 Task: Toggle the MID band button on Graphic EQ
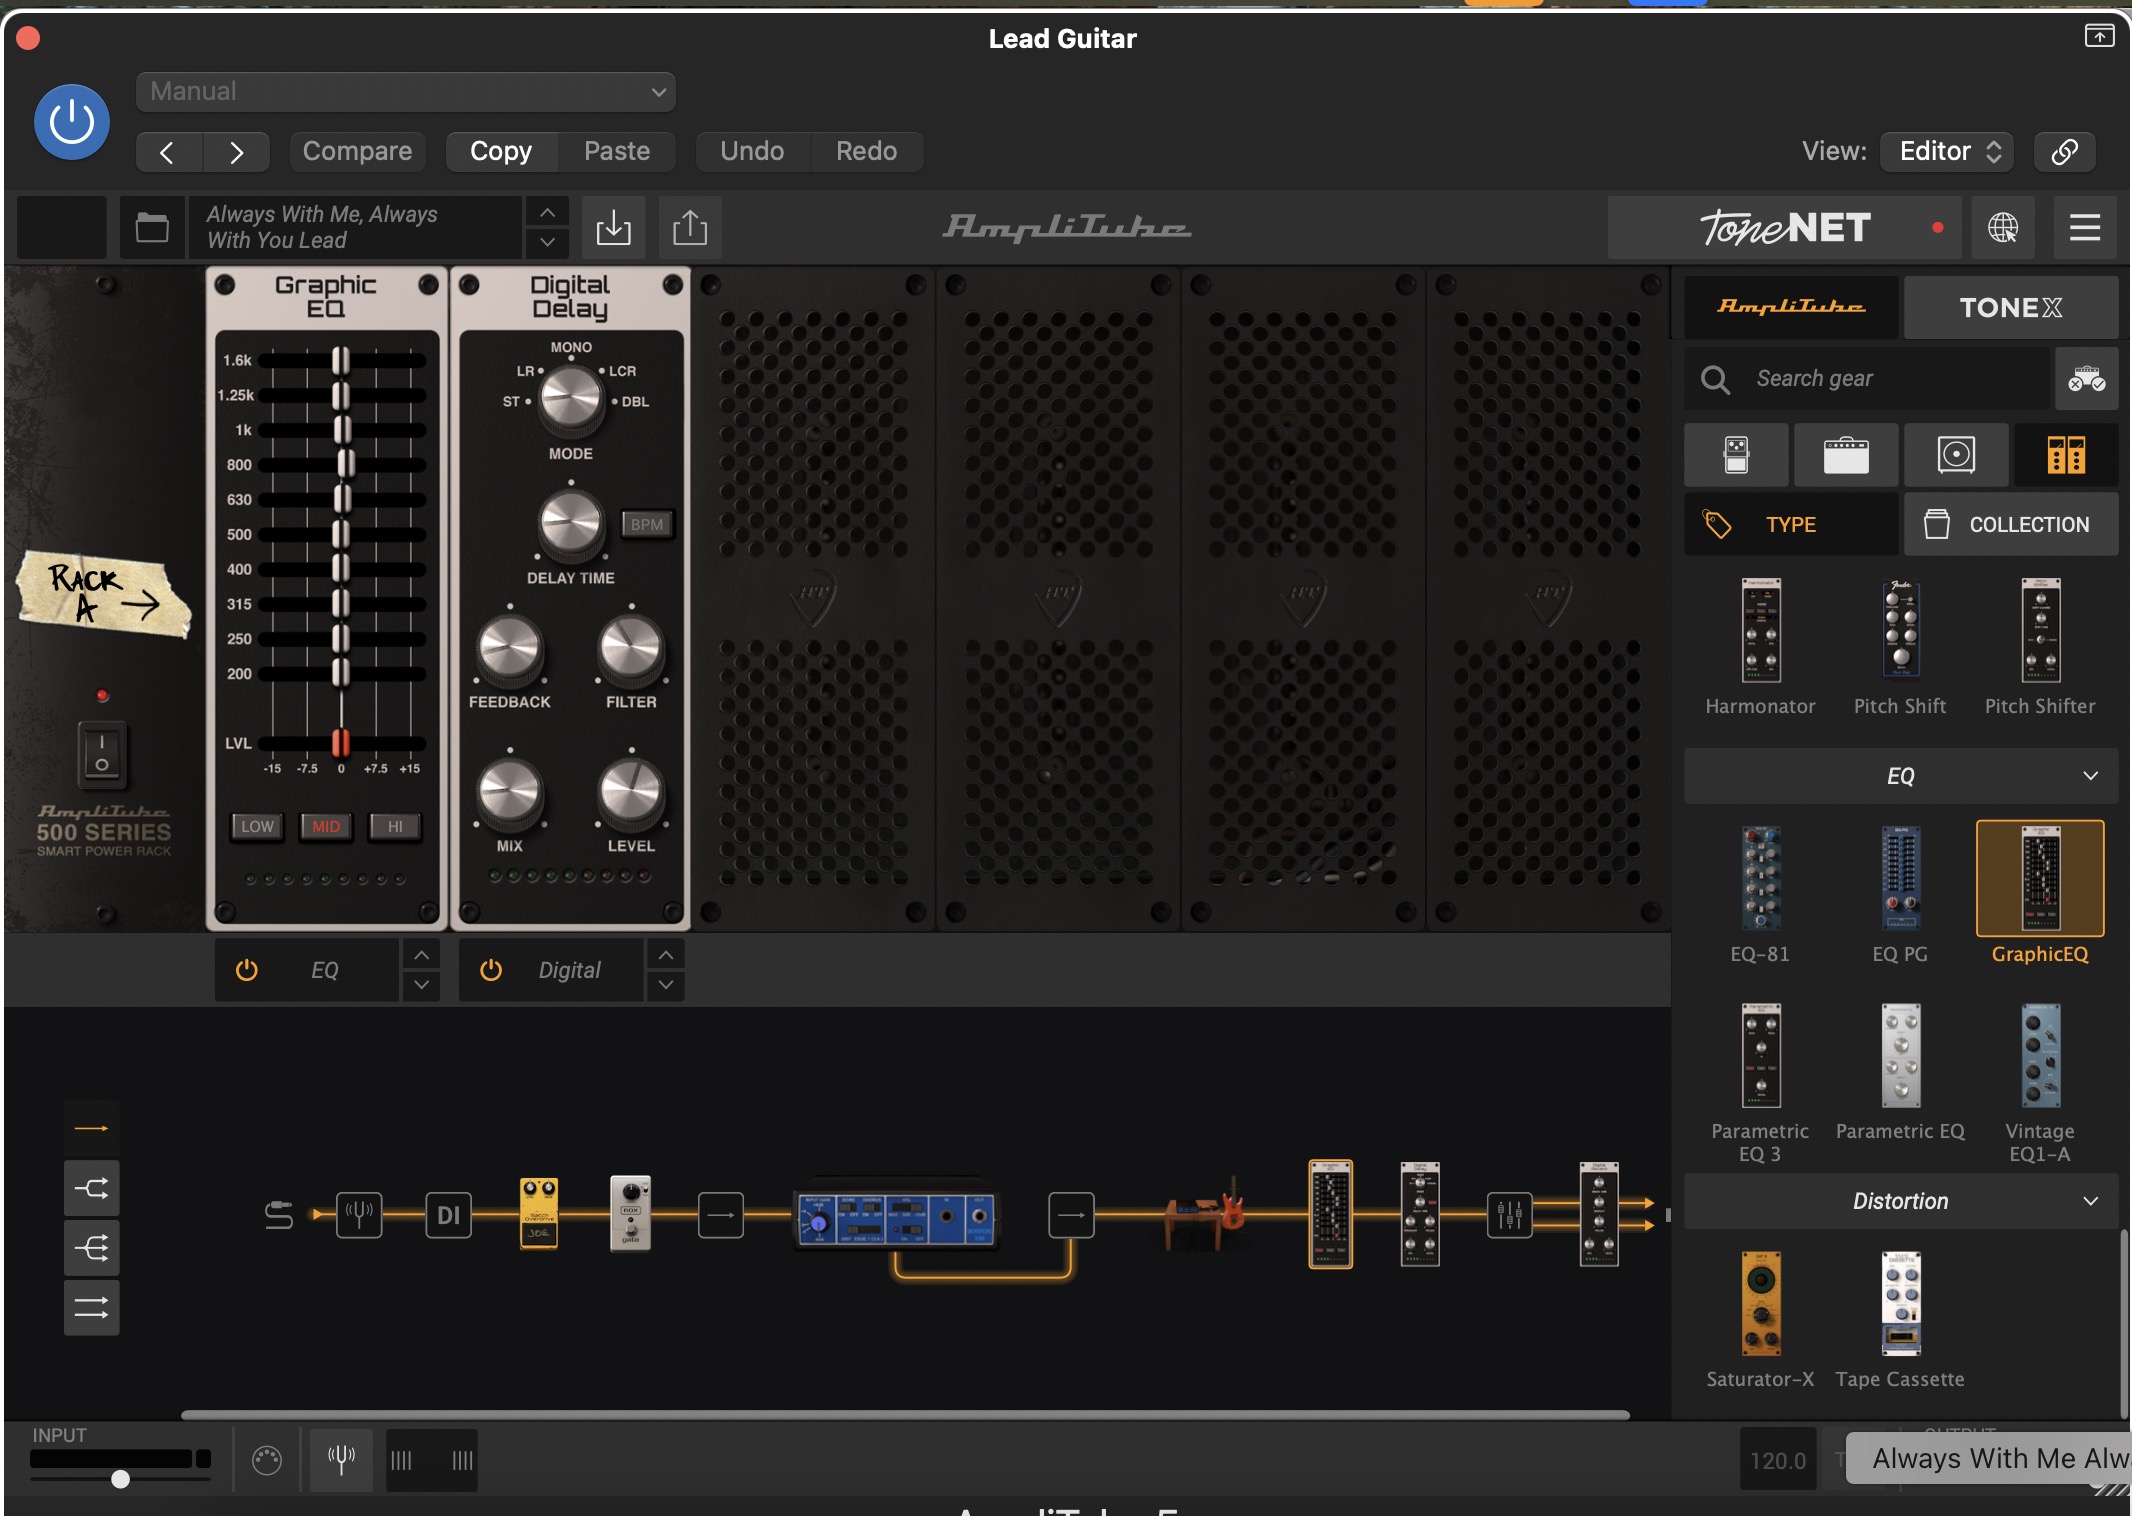[x=326, y=826]
